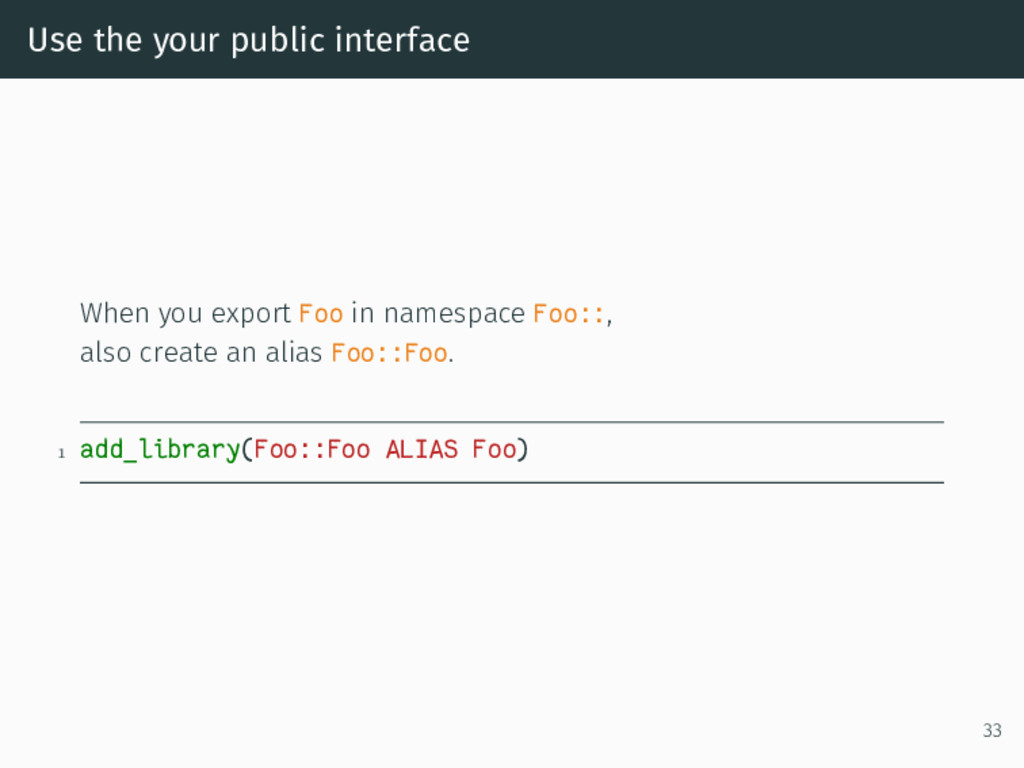Click the orange 'Foo::' namespace text
This screenshot has height=768, width=1024.
tap(569, 313)
